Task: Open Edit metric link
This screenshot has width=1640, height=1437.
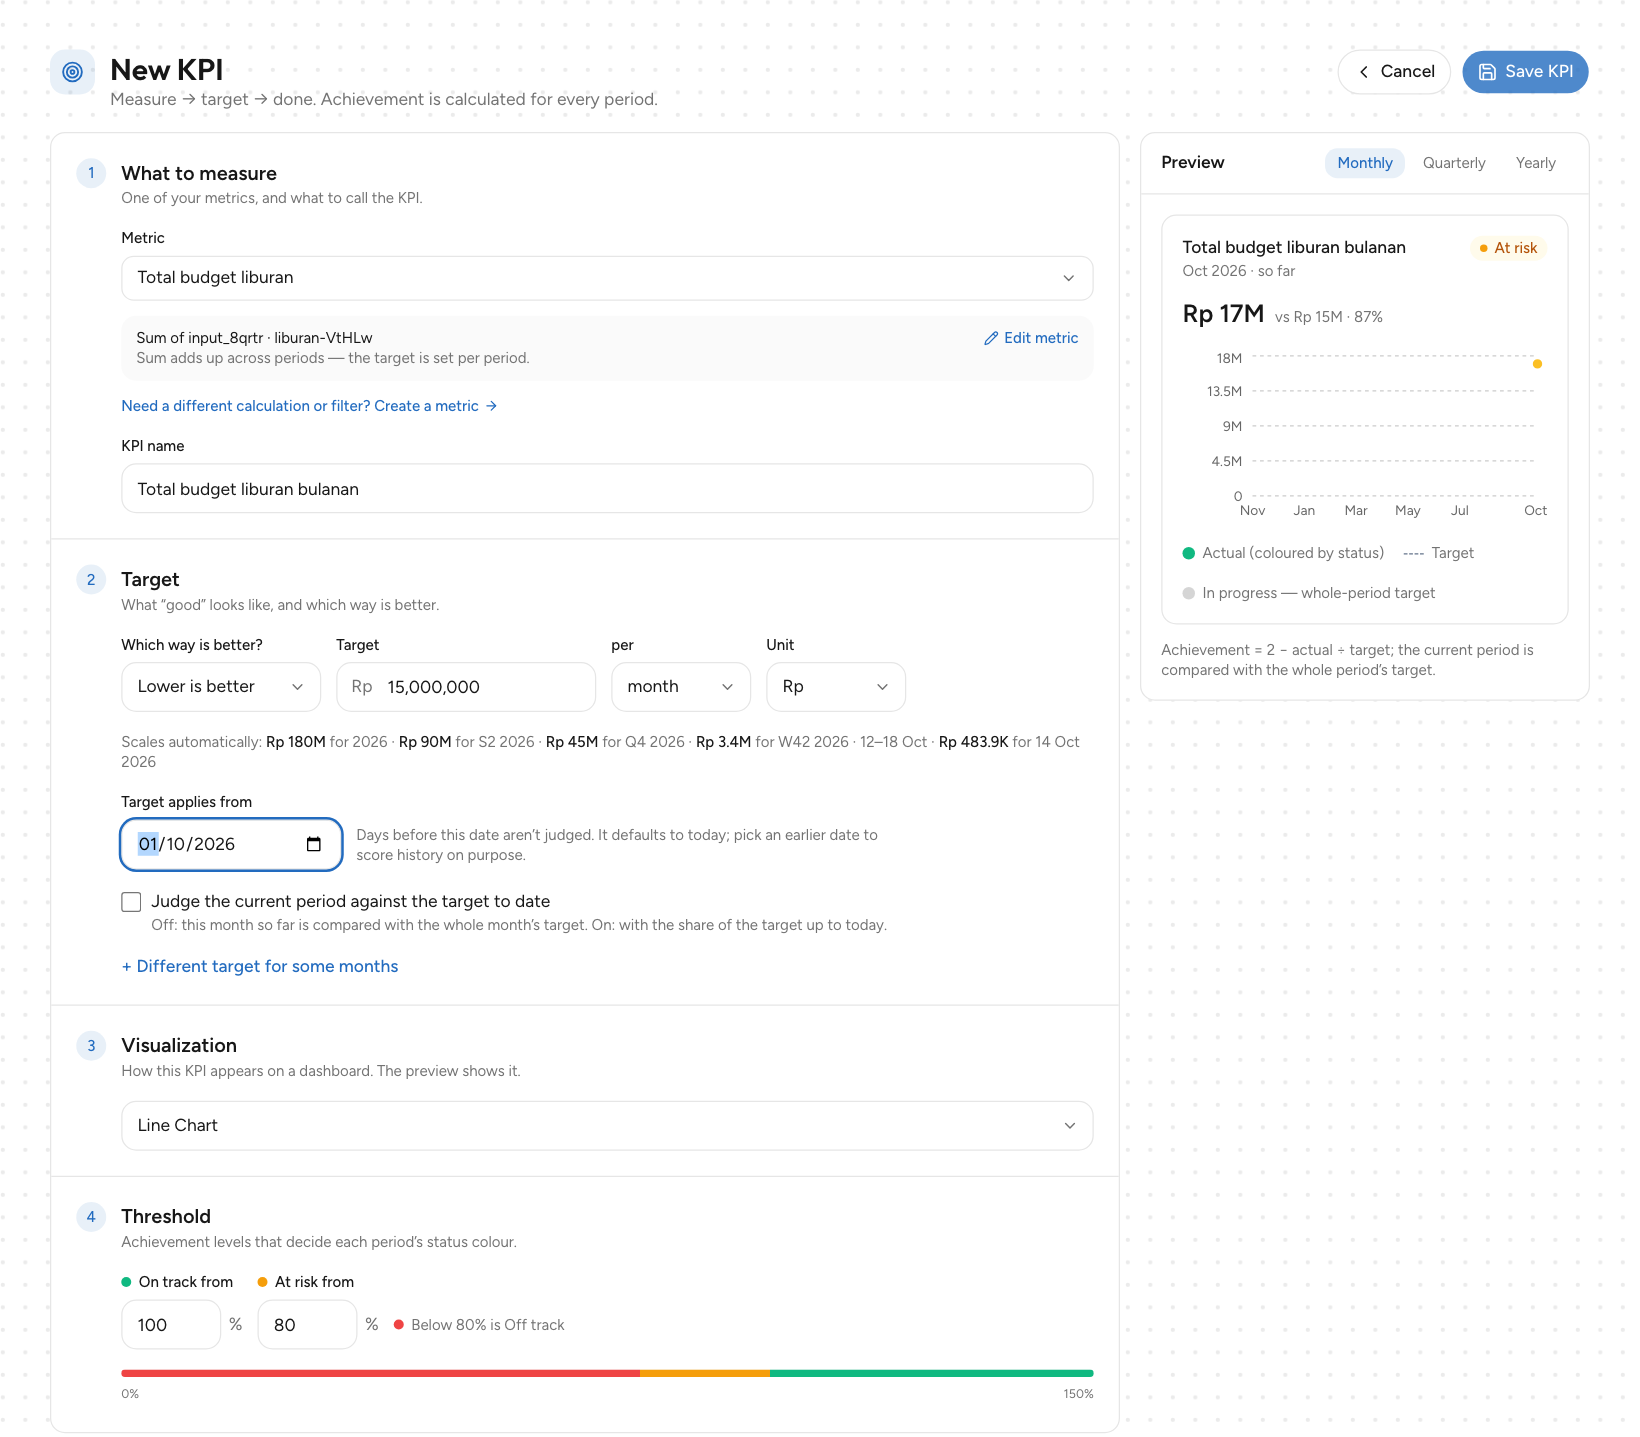Action: click(x=1031, y=338)
